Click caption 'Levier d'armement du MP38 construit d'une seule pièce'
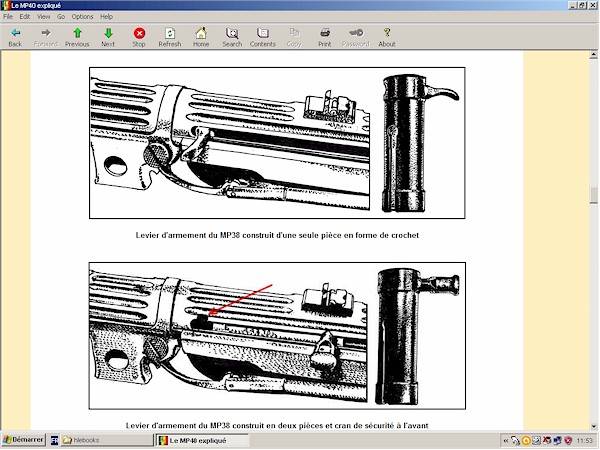This screenshot has height=450, width=600. click(277, 235)
